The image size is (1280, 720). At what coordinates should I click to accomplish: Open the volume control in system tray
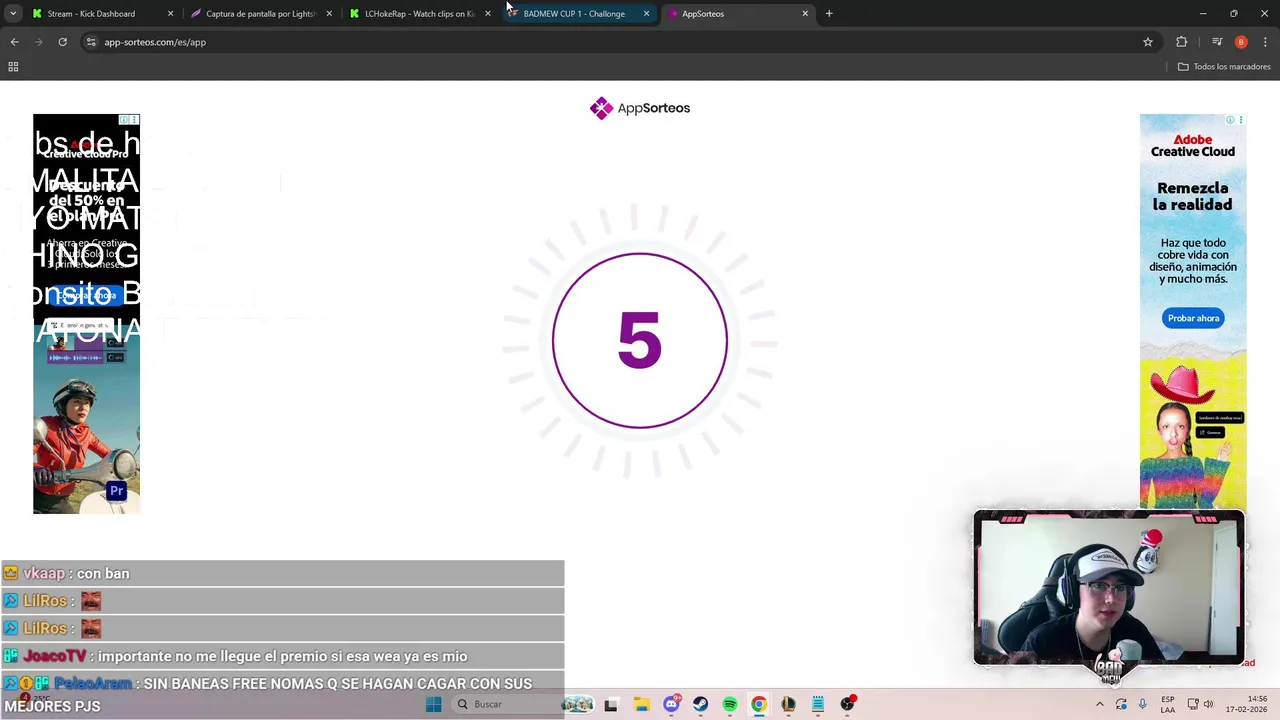1208,704
